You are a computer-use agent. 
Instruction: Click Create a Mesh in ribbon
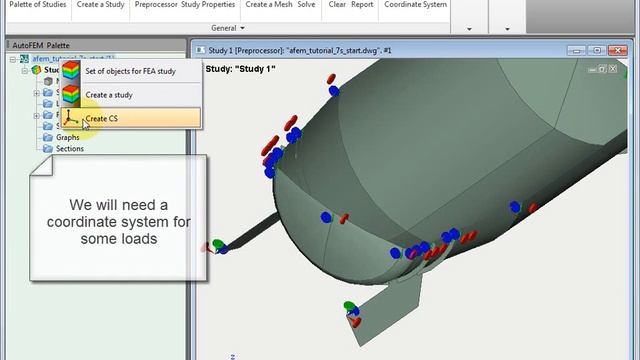click(x=269, y=4)
